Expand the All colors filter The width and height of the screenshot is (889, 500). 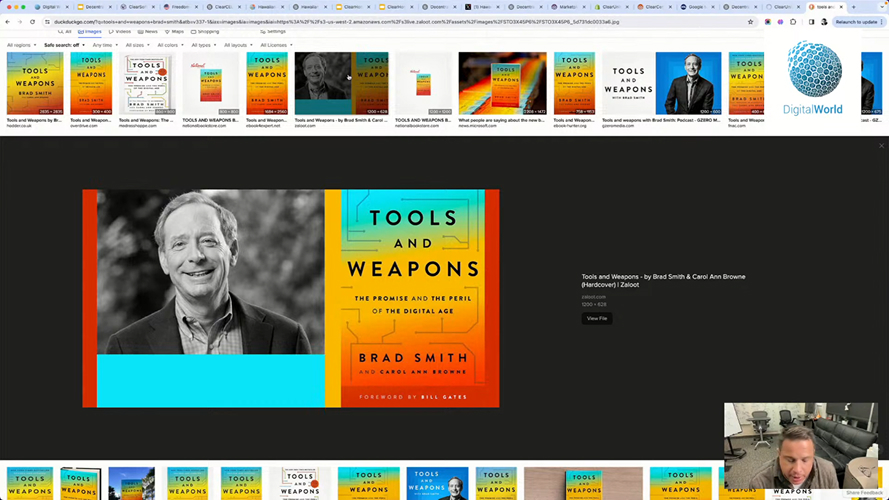pos(170,45)
